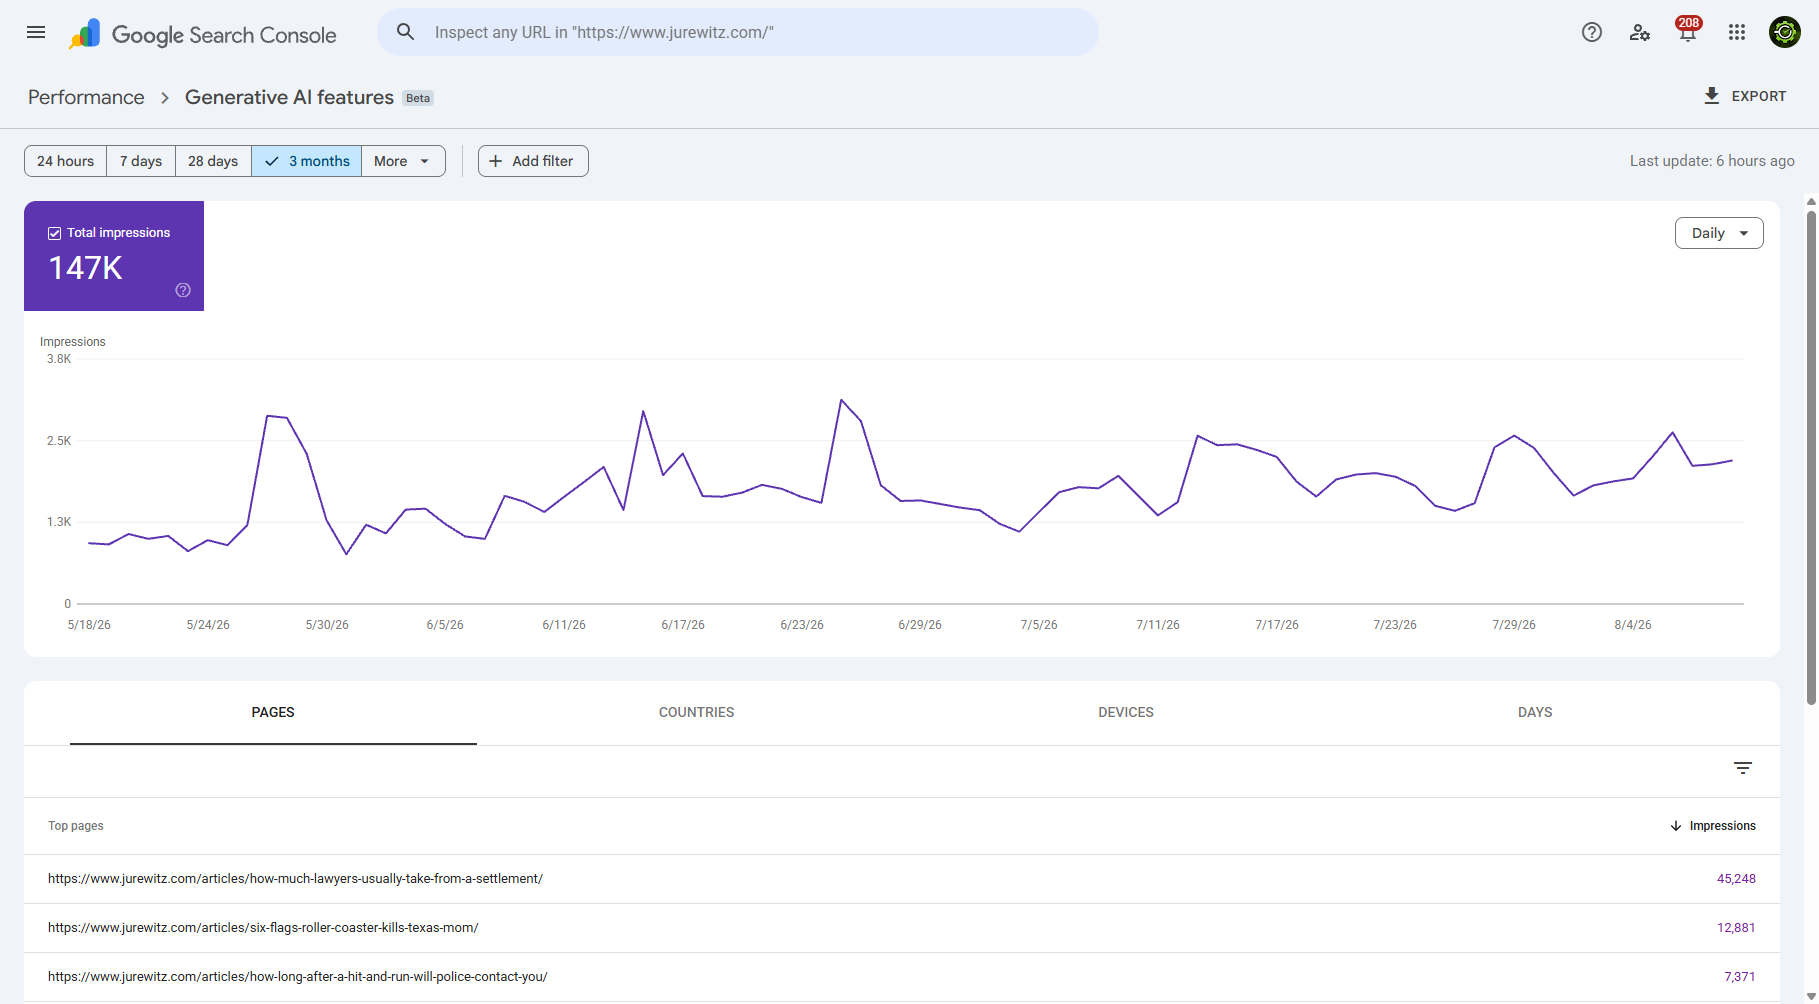The image size is (1819, 1004).
Task: Switch to the Countries tab
Action: pos(696,712)
